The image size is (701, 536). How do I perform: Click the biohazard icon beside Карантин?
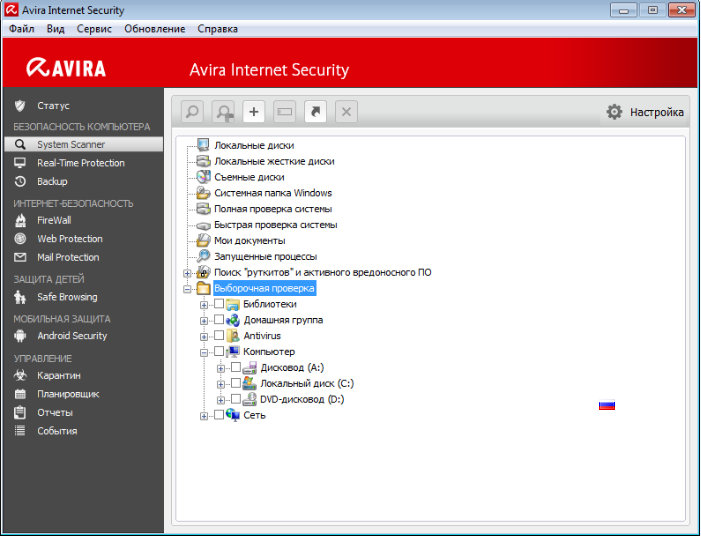20,376
